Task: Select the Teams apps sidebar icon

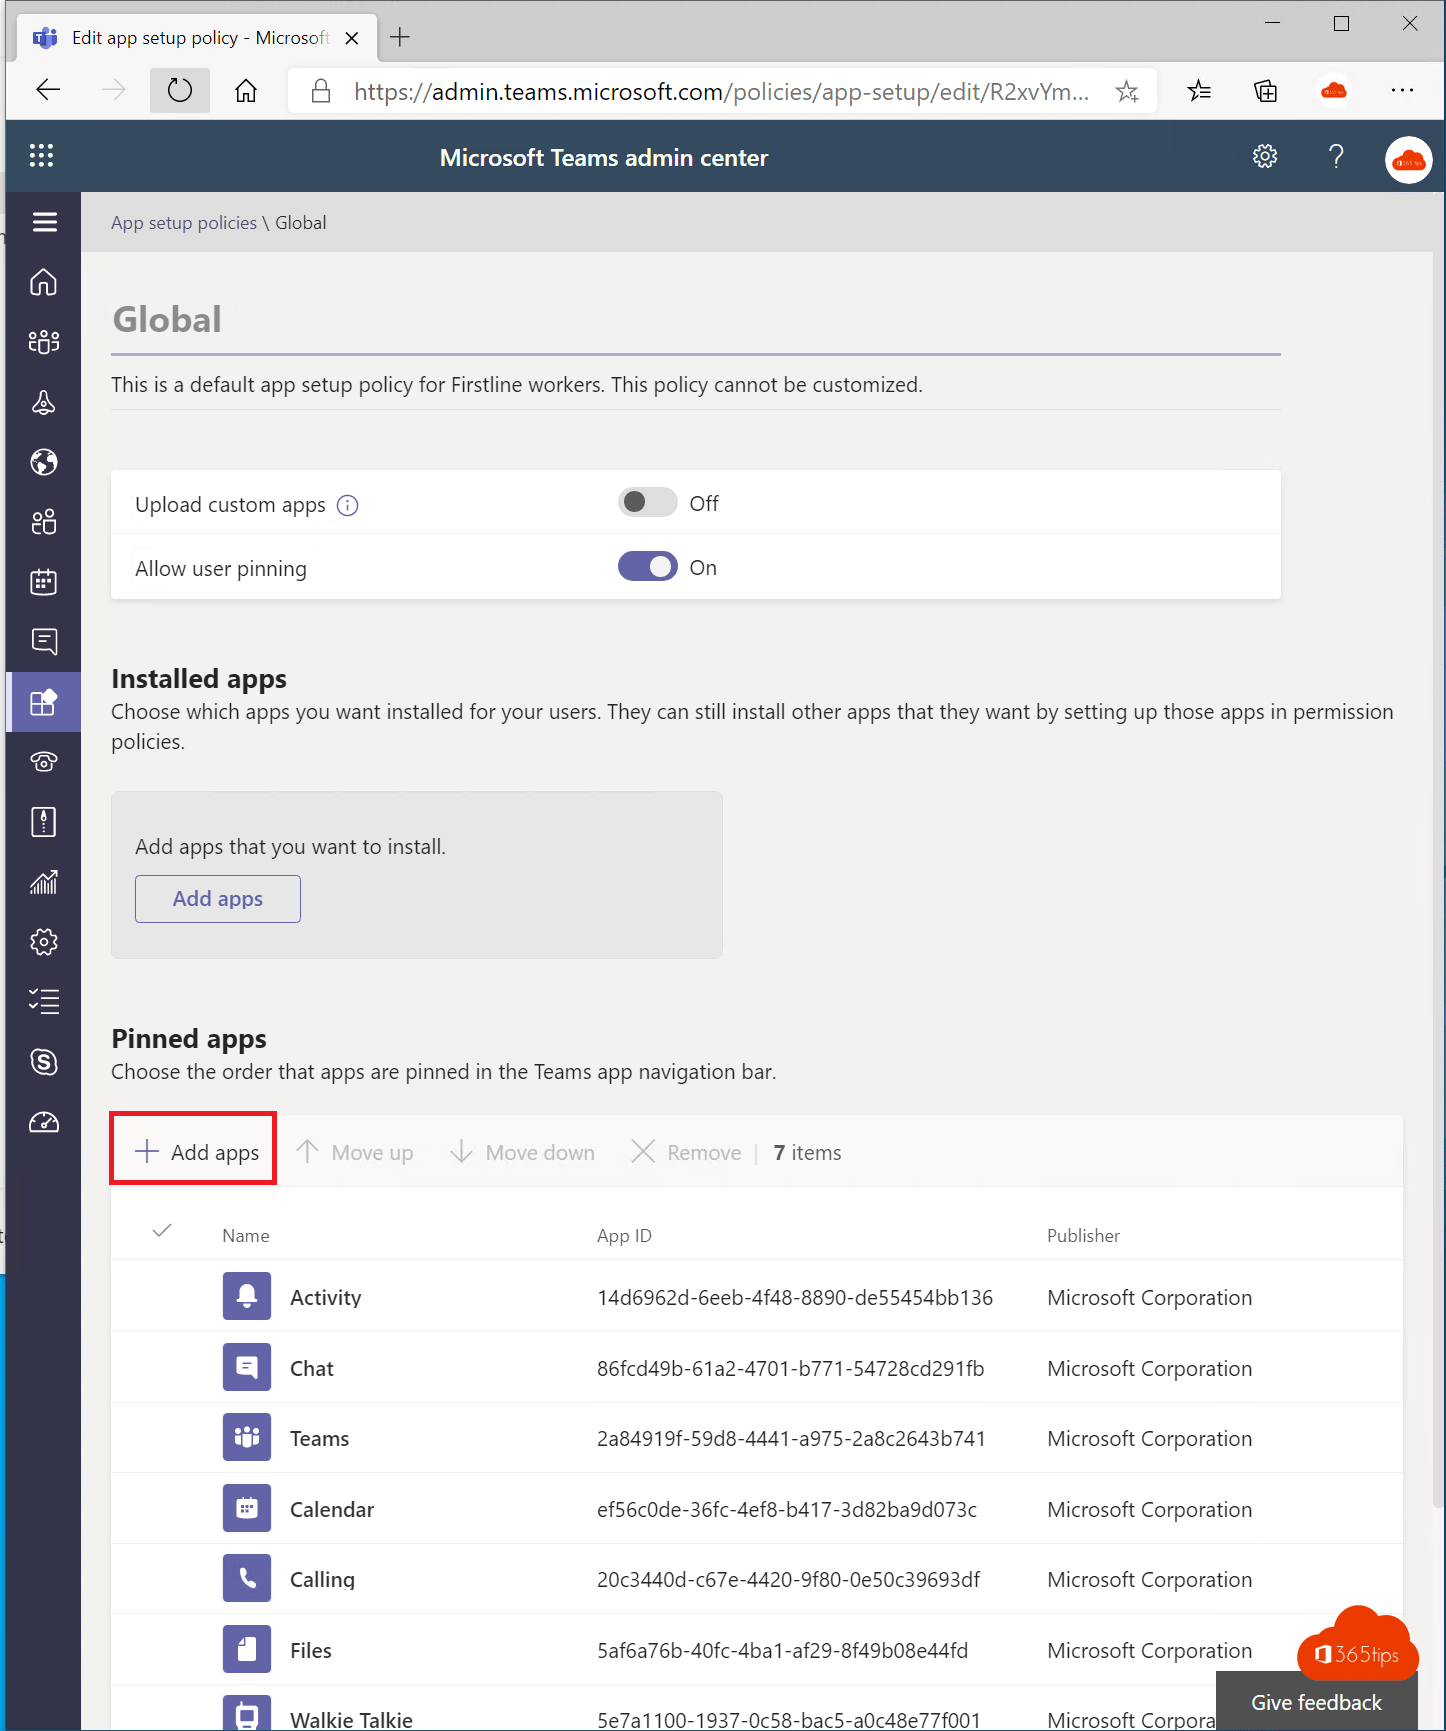Action: (x=44, y=702)
